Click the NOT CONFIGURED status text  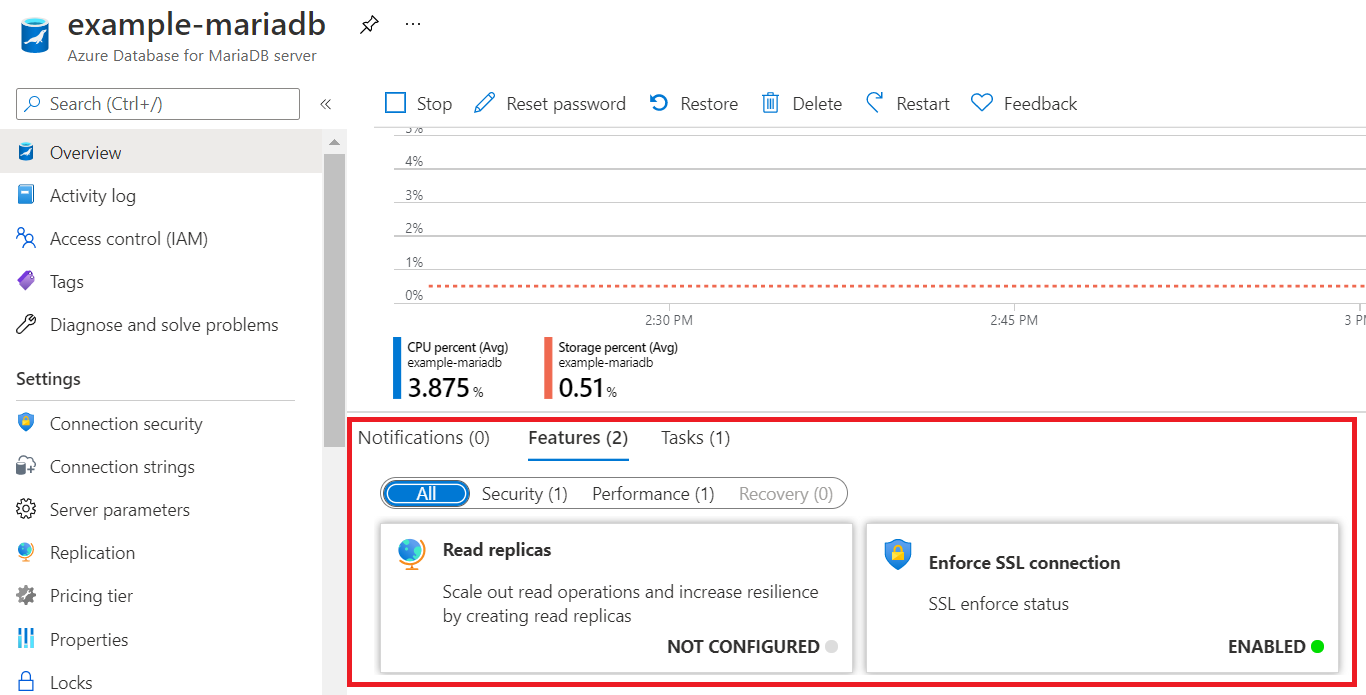pos(743,646)
